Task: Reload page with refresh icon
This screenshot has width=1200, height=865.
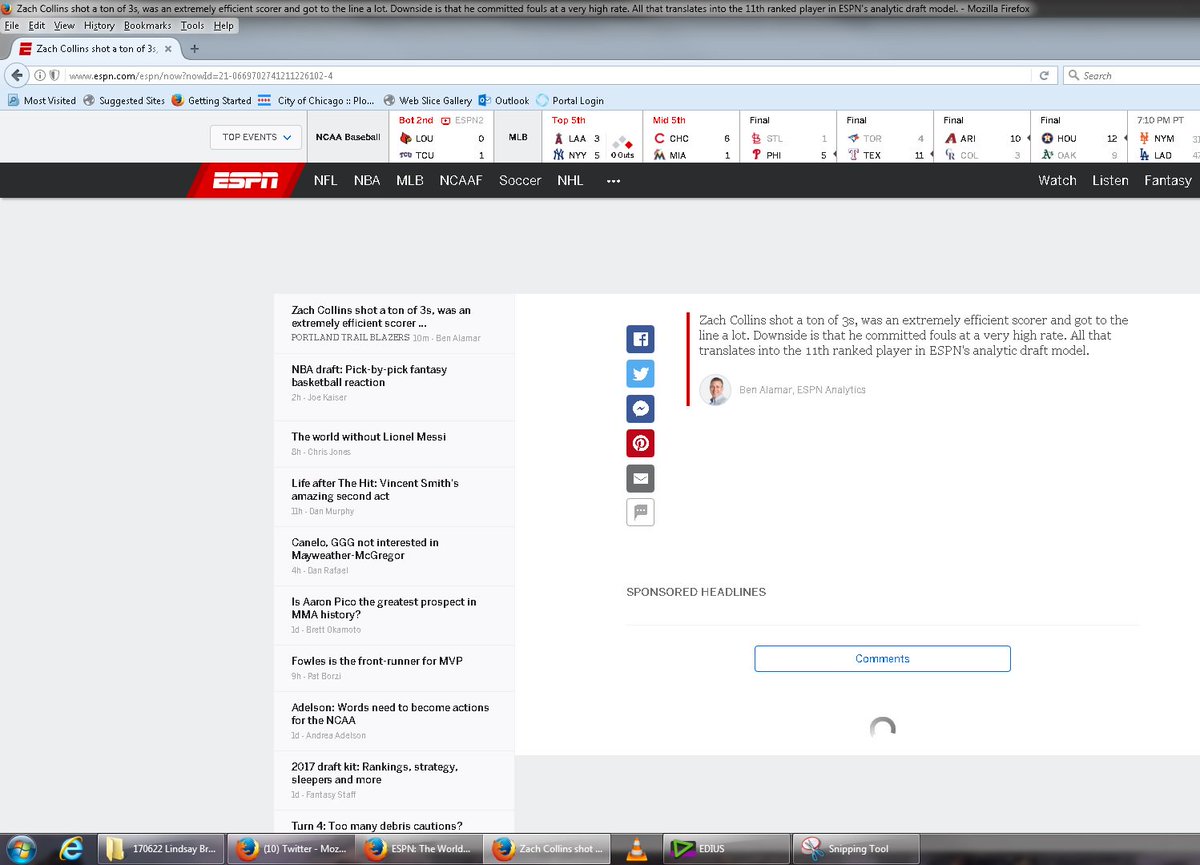Action: click(1044, 75)
